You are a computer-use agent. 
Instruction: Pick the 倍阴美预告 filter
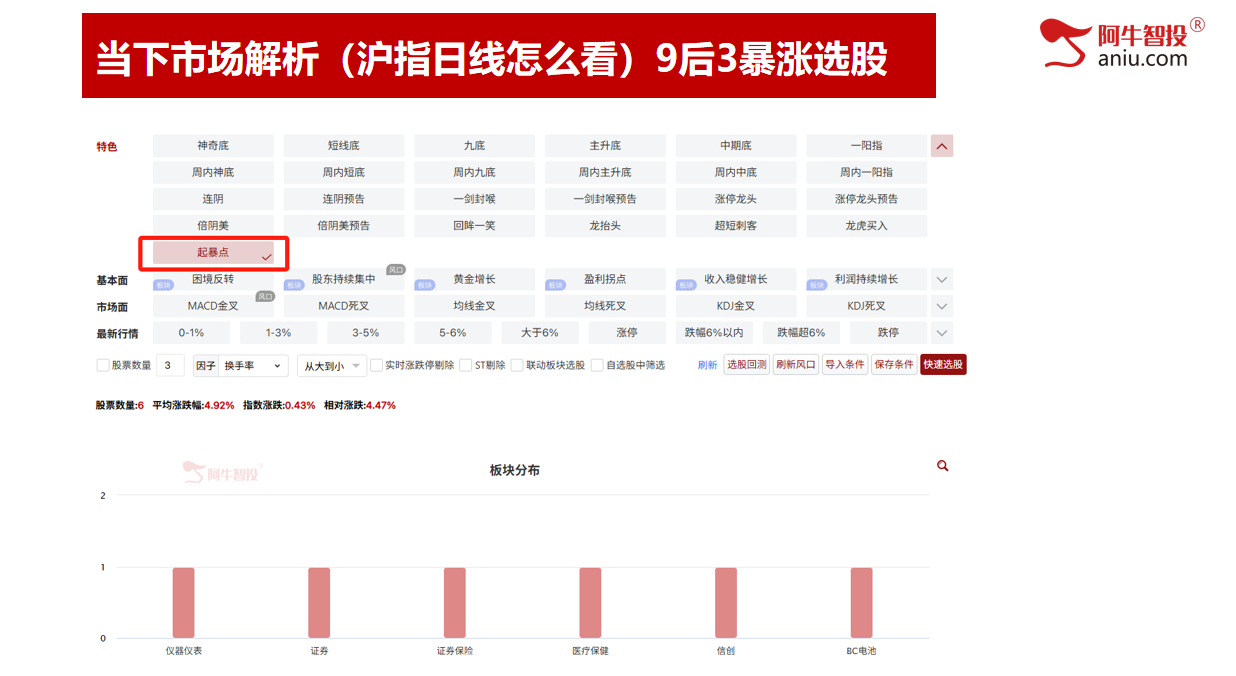[x=344, y=226]
